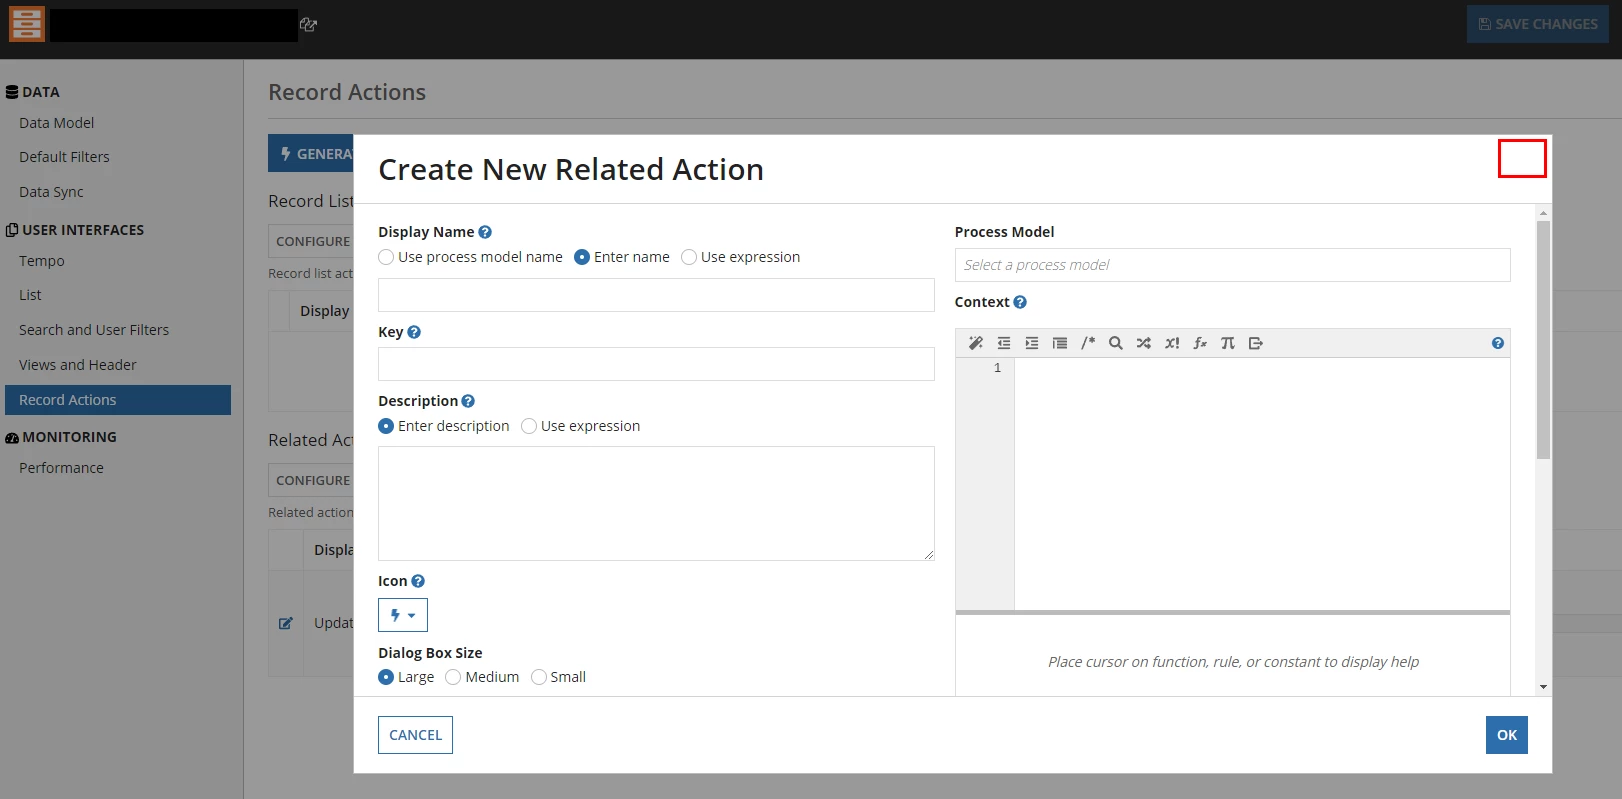Open Data Model in sidebar

57,123
